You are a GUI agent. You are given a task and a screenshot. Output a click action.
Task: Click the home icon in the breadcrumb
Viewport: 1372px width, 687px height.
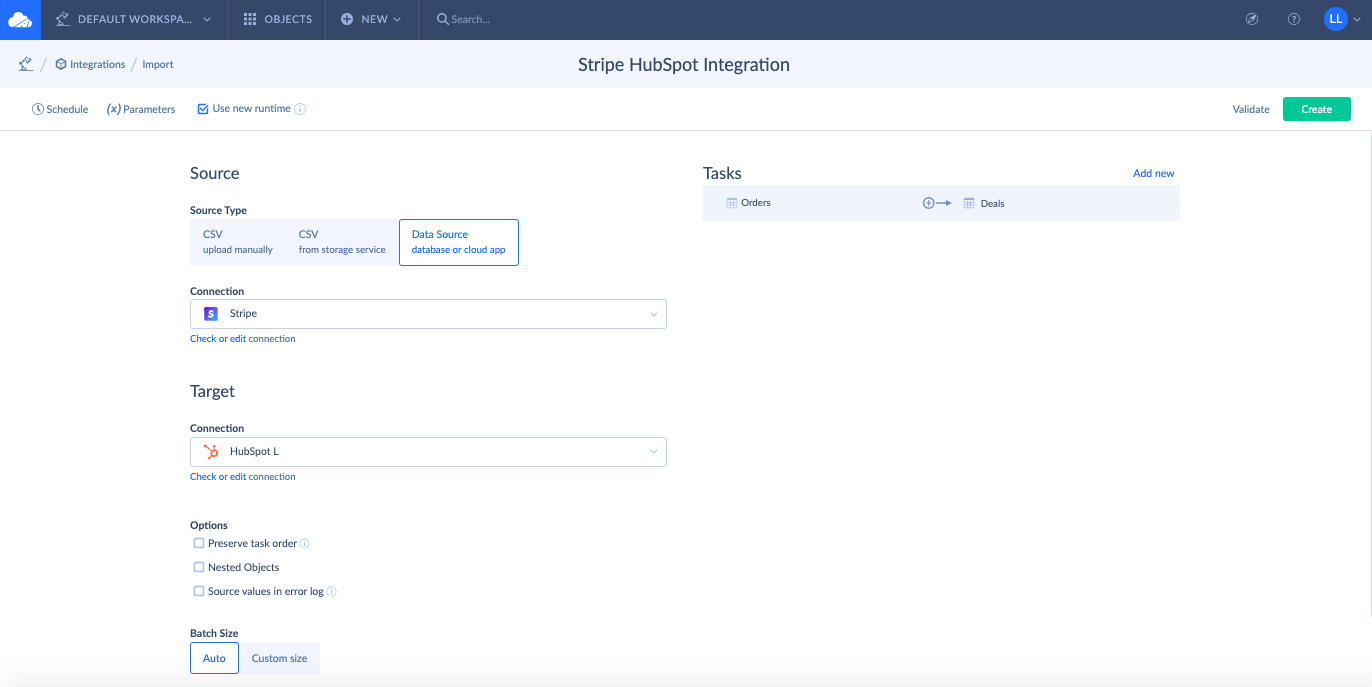pyautogui.click(x=25, y=63)
